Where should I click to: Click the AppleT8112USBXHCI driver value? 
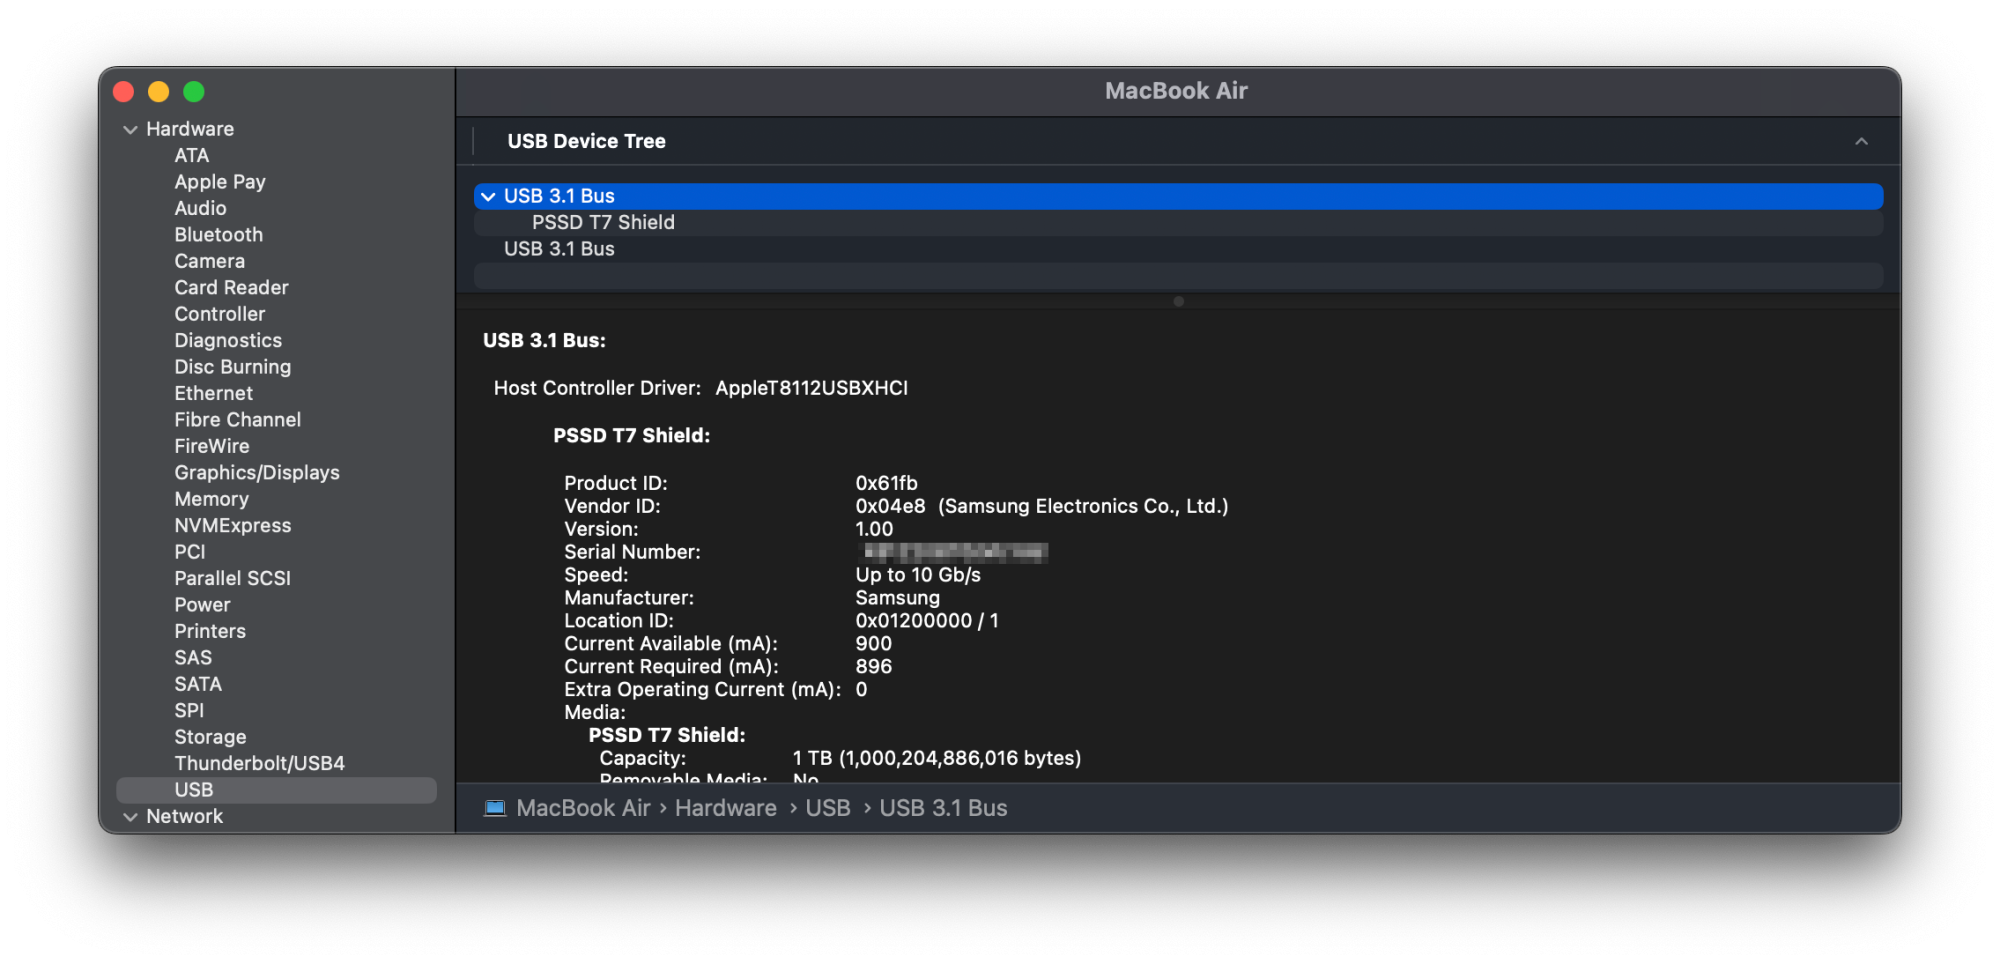pos(812,388)
